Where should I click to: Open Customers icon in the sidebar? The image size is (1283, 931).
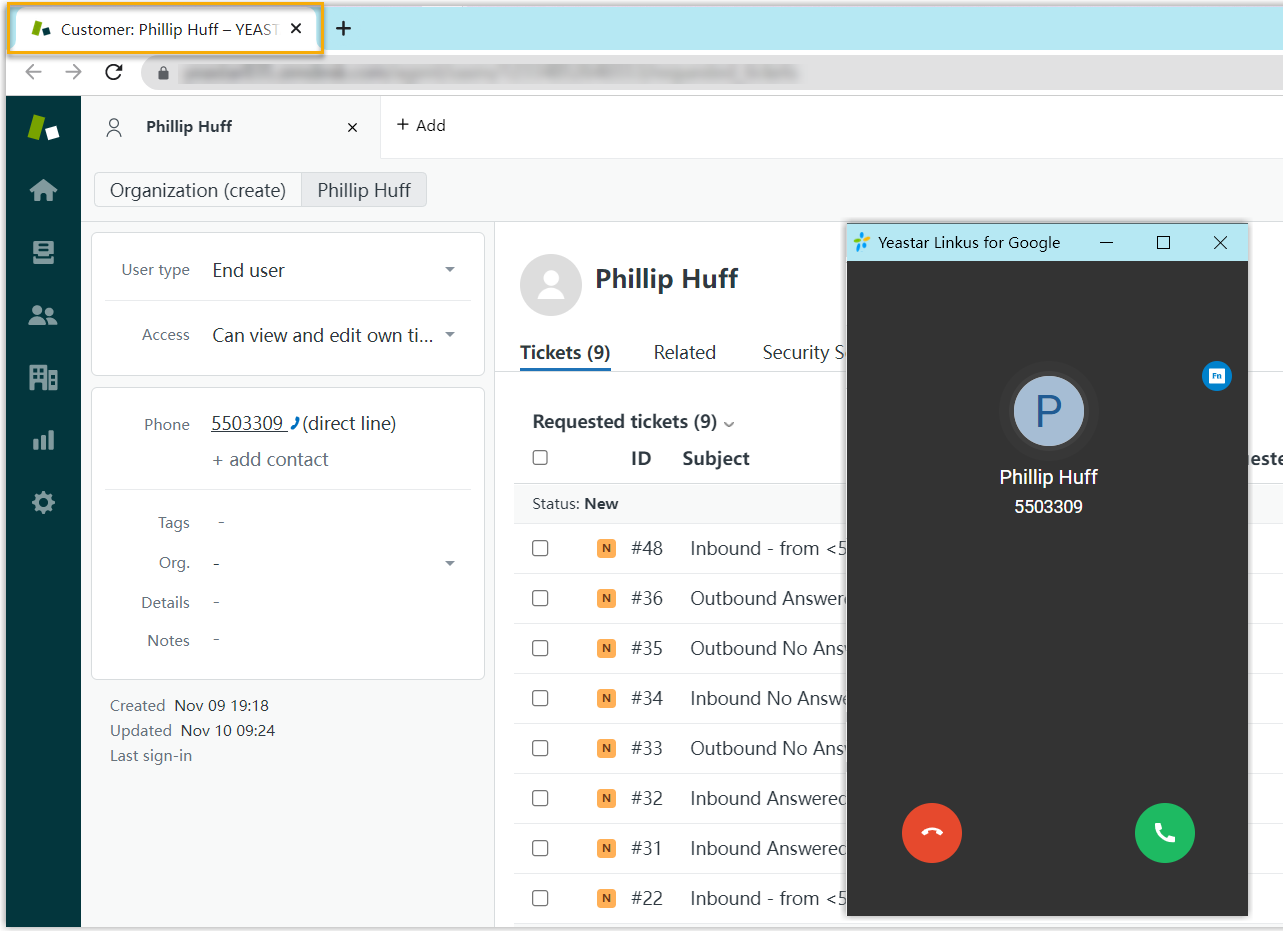(x=43, y=316)
